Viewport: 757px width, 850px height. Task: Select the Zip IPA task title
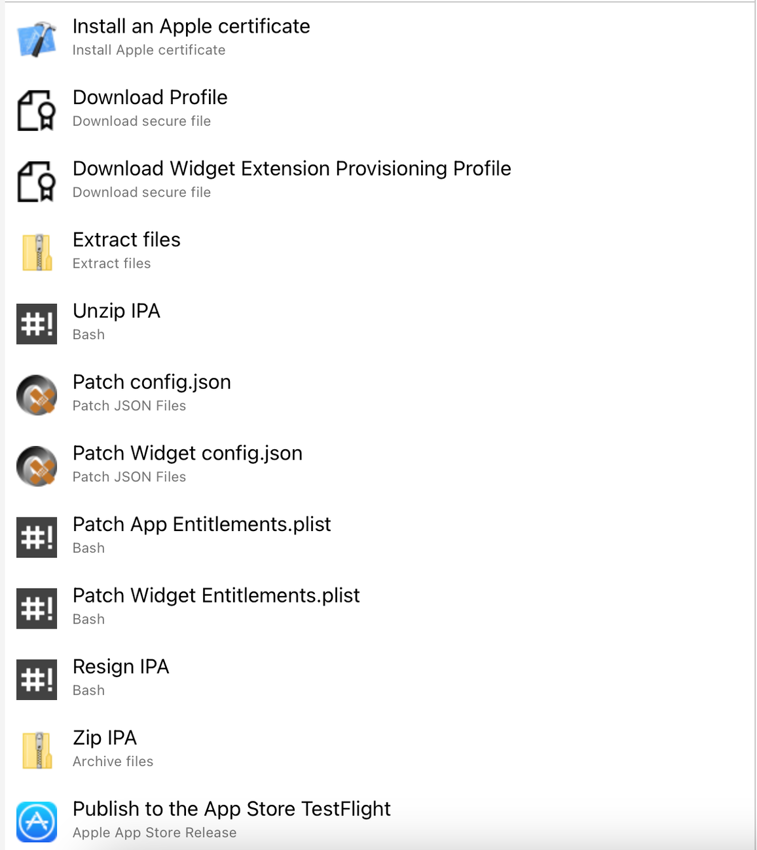[104, 738]
